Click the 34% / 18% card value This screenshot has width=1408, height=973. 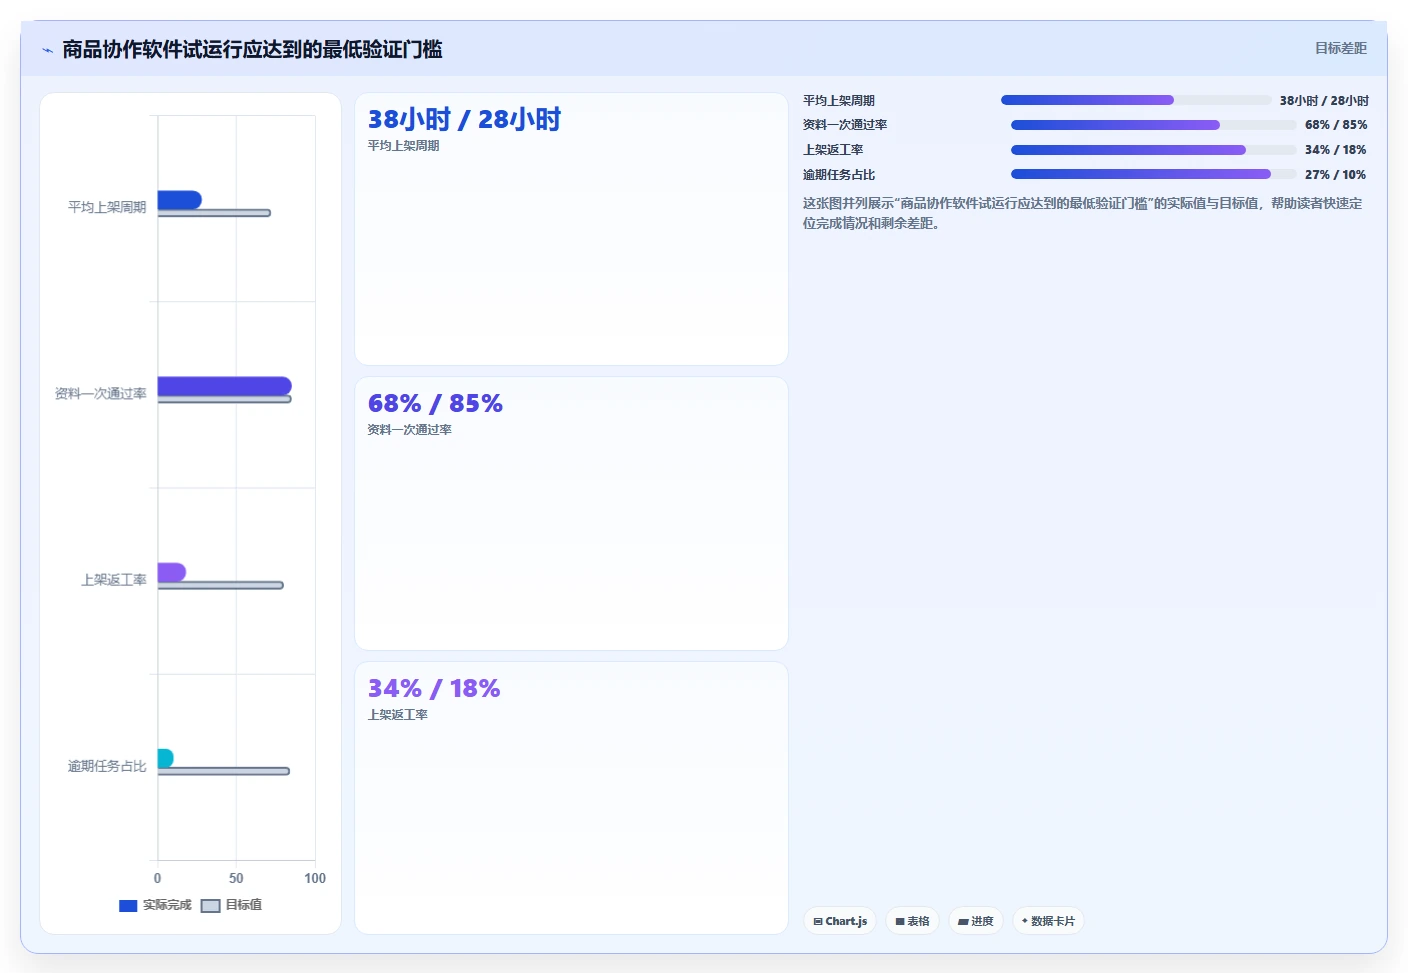(x=434, y=688)
